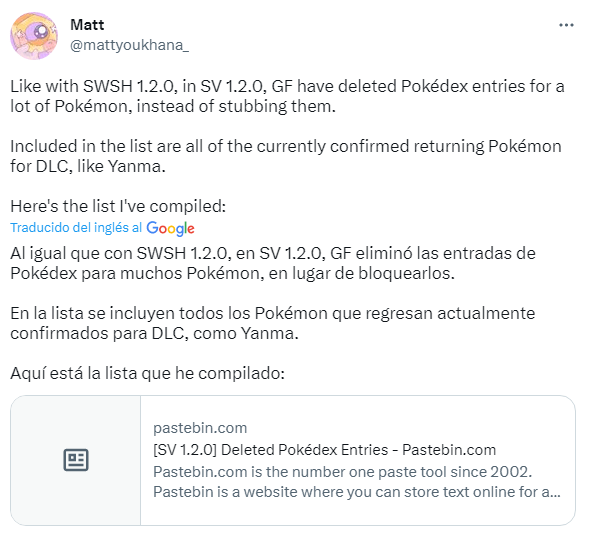The image size is (590, 542).
Task: Click the Google logo in translation notice
Action: [170, 228]
